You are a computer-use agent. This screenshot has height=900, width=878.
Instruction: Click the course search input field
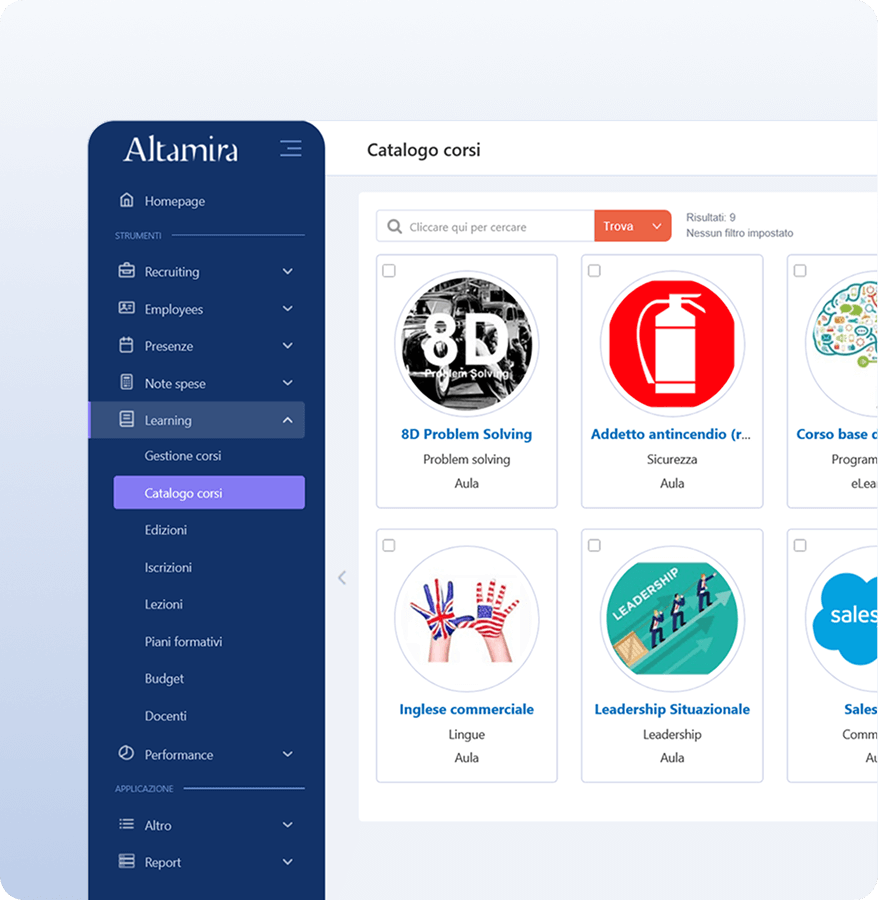click(x=495, y=227)
